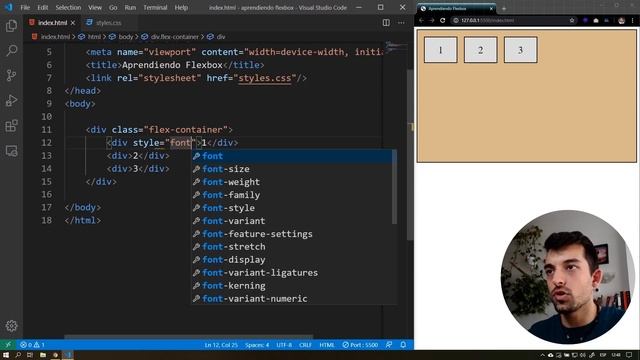This screenshot has width=640, height=360.
Task: Change language mode from HTML
Action: pos(327,345)
